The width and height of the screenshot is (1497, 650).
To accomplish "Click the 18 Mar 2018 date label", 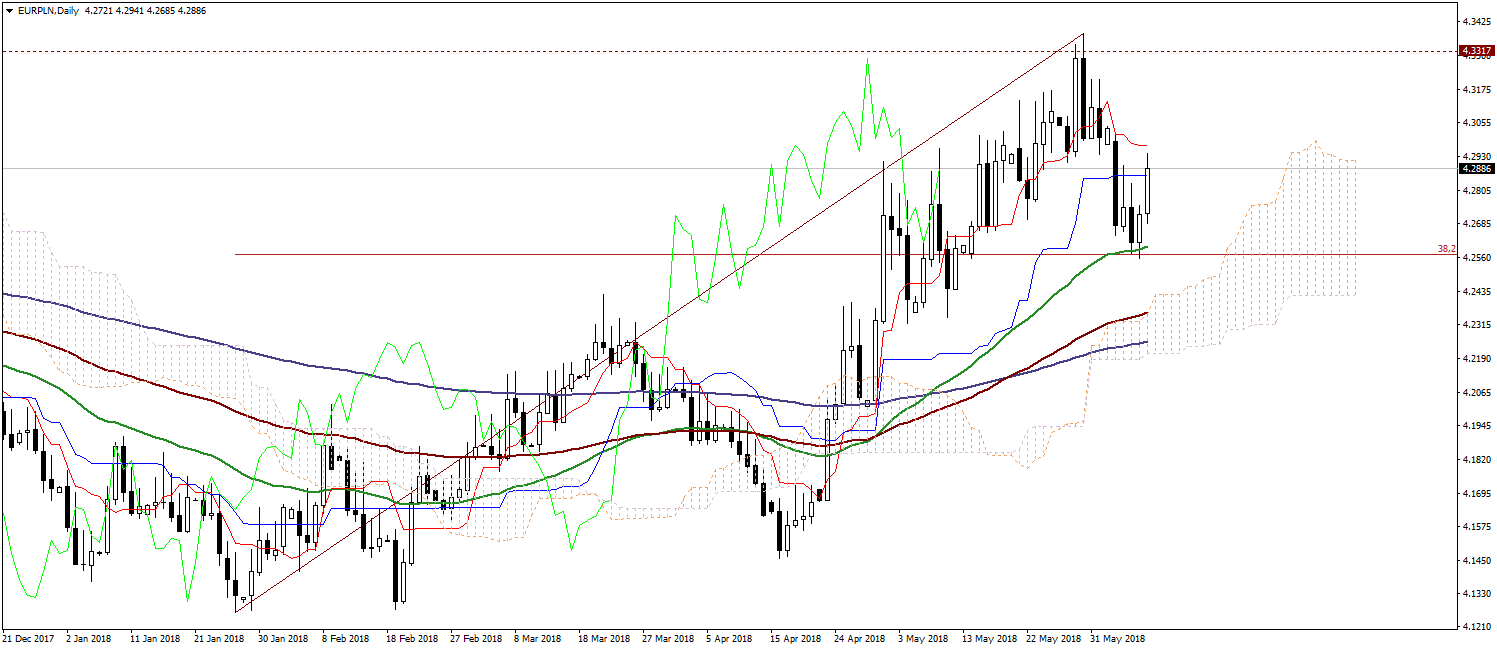I will (604, 638).
